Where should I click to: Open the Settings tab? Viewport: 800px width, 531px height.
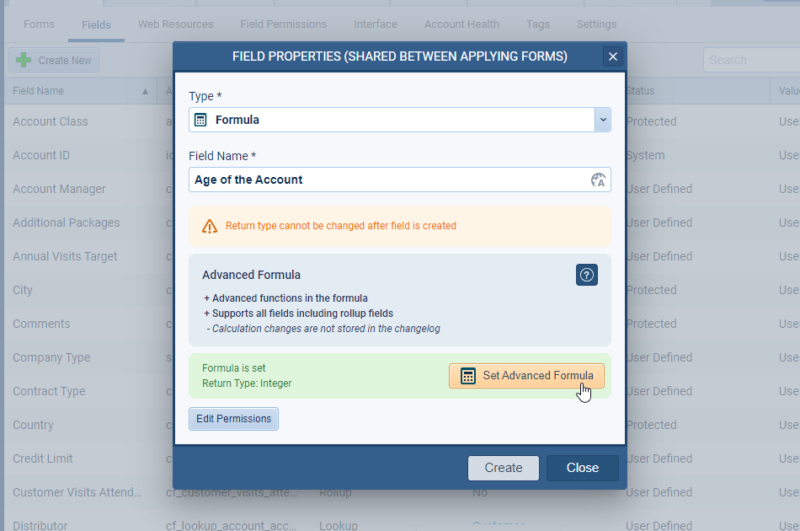596,24
